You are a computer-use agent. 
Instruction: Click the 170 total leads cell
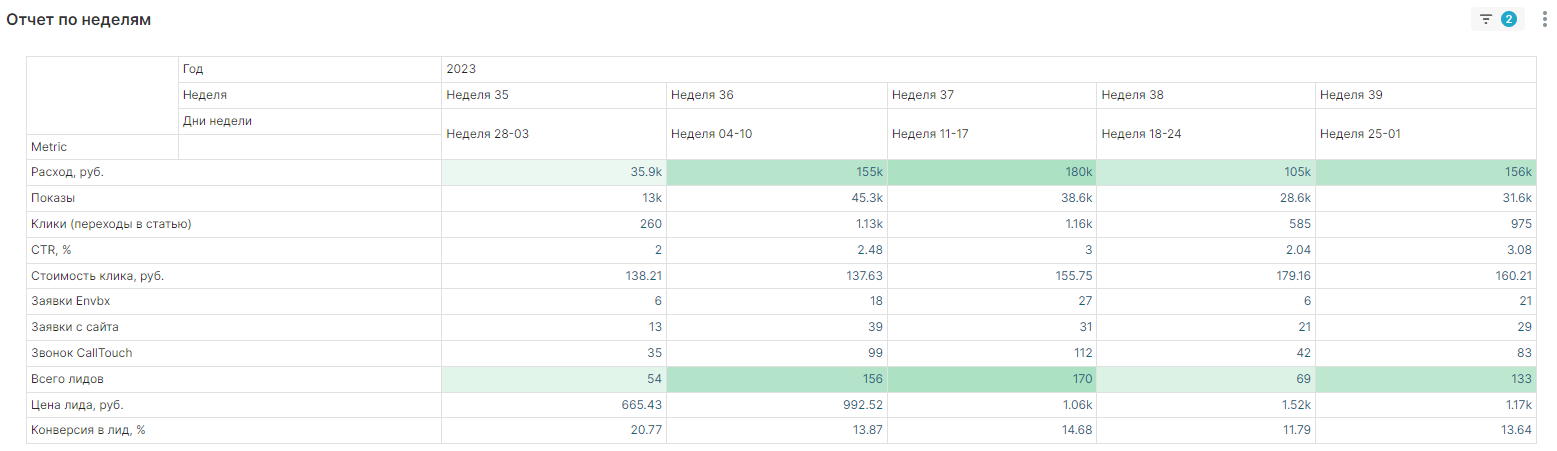coord(1079,379)
